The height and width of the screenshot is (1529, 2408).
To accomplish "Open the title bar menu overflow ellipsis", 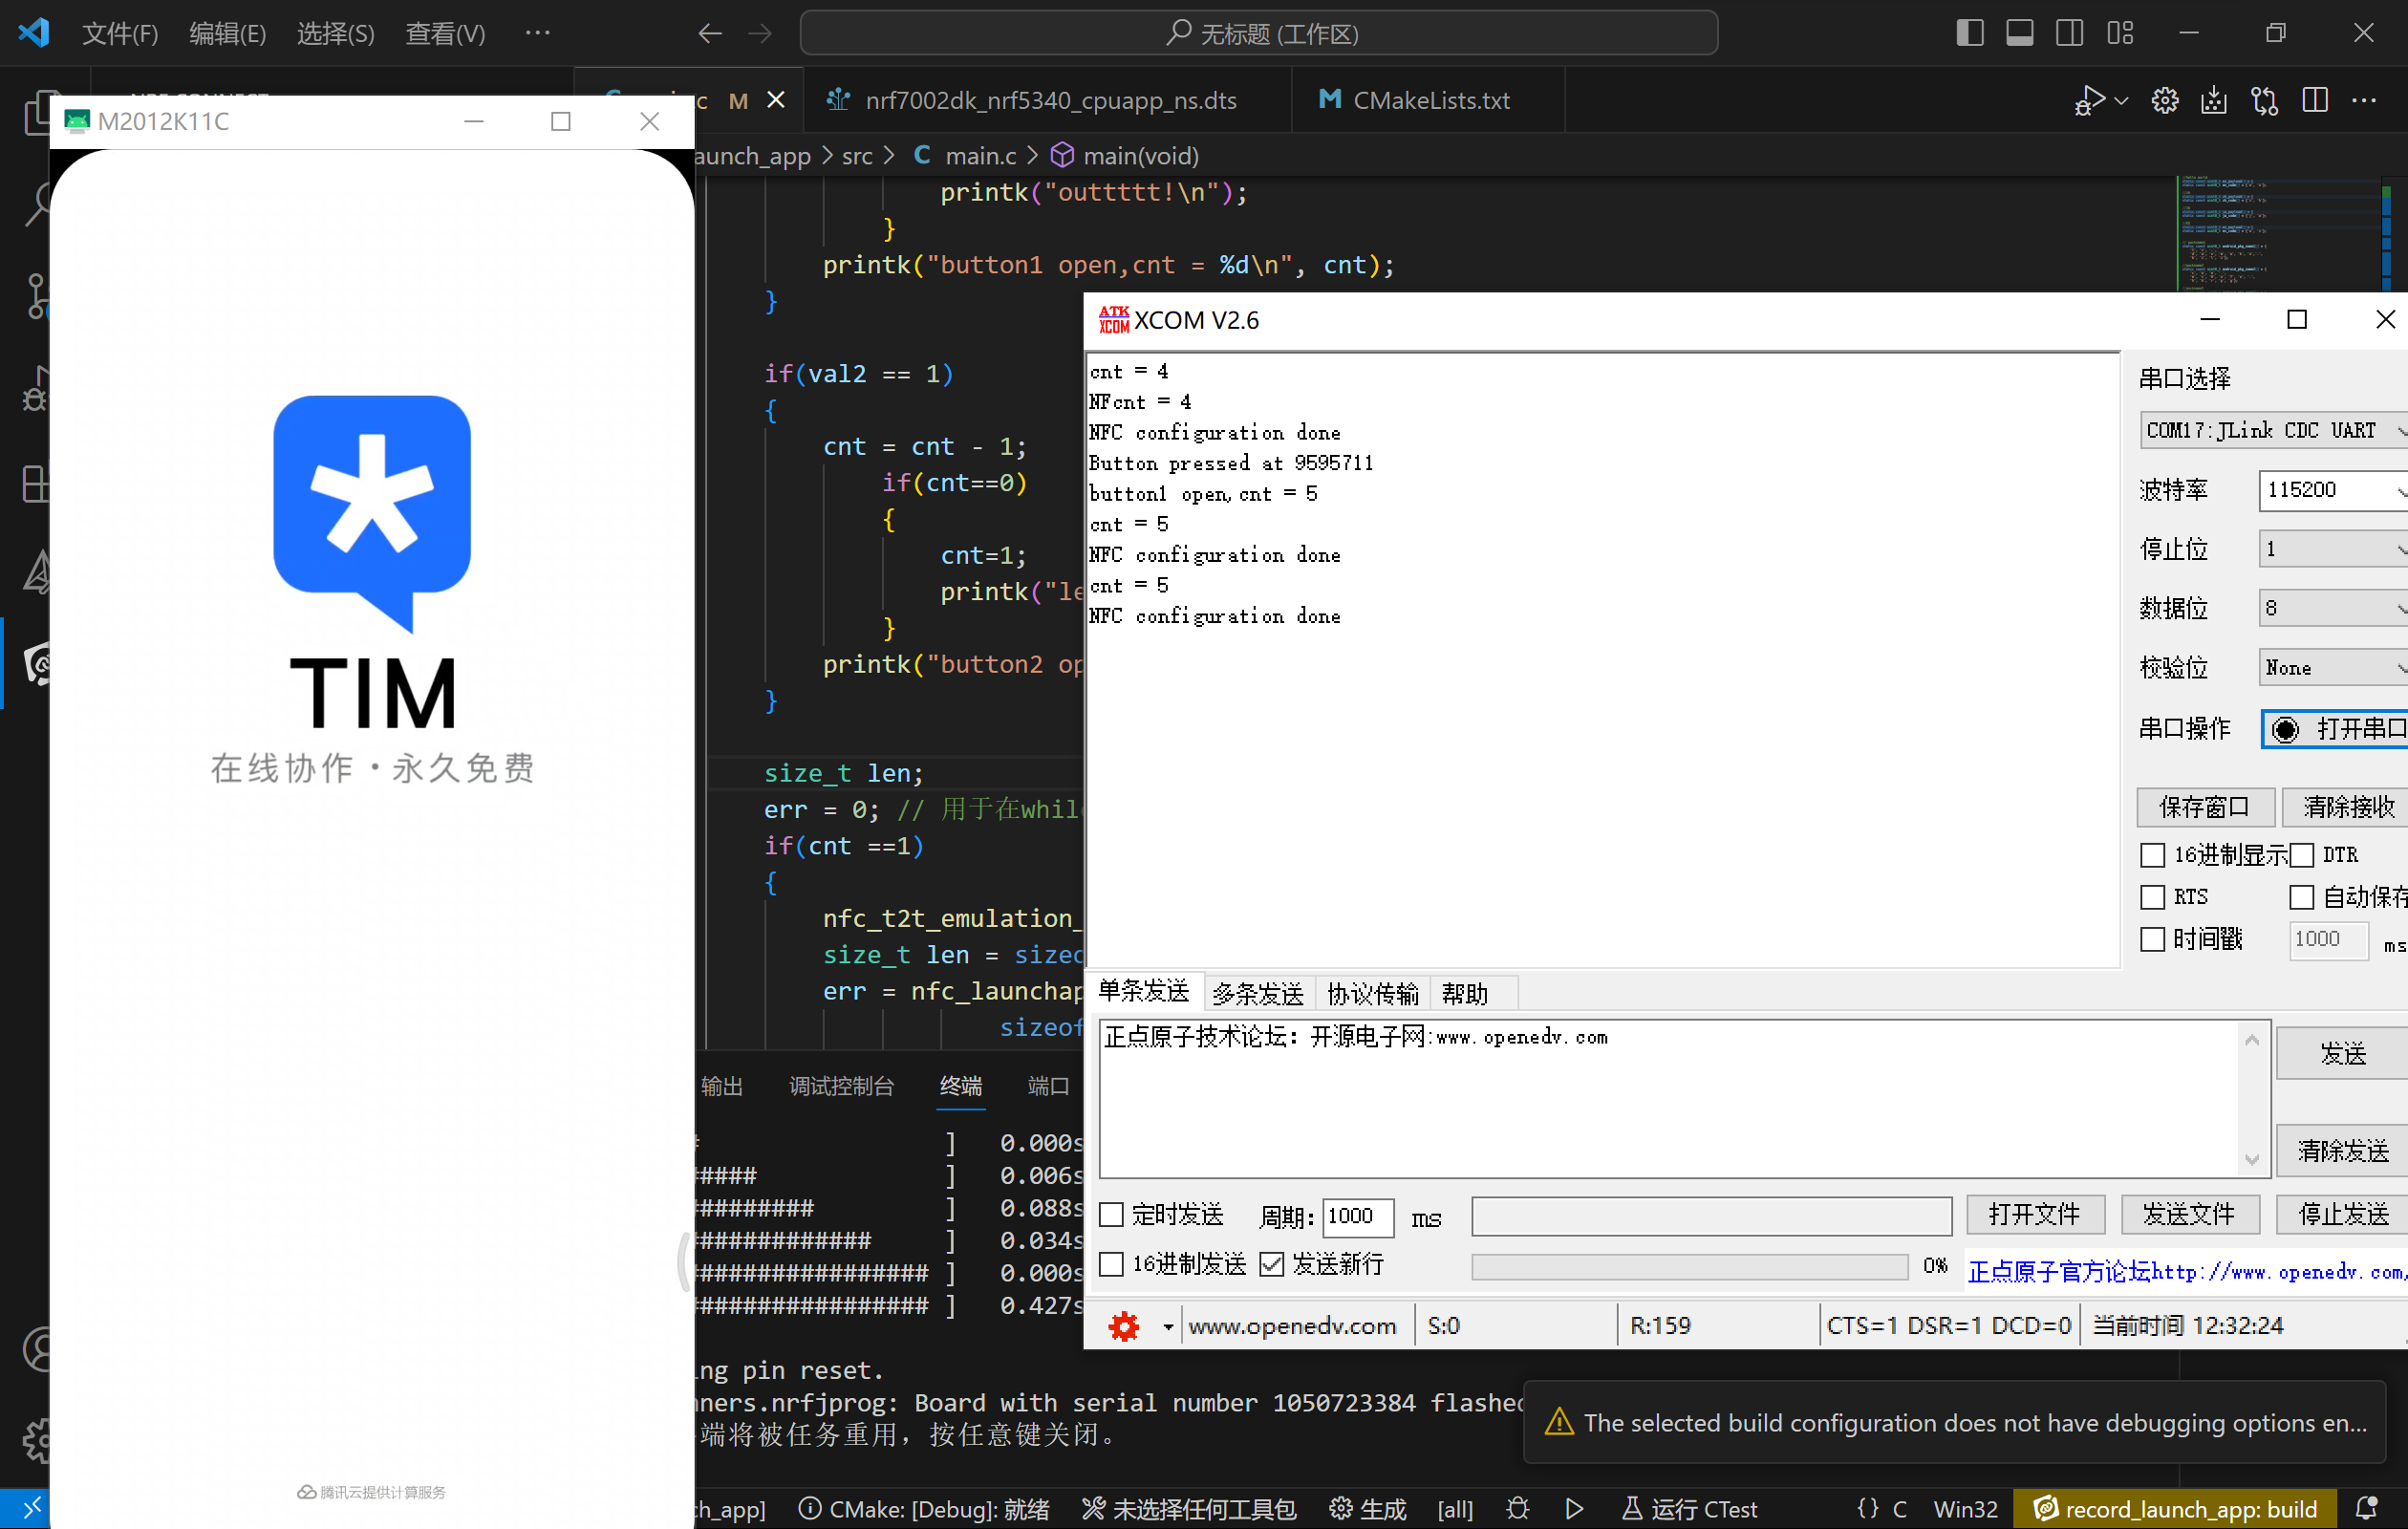I will coord(537,33).
